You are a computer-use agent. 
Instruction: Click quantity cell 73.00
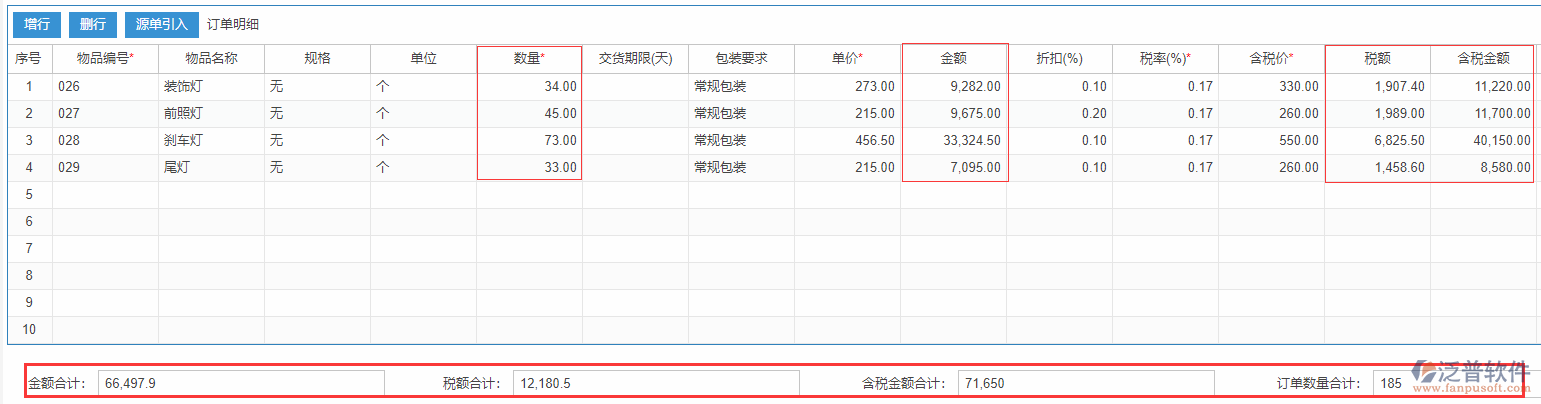529,141
